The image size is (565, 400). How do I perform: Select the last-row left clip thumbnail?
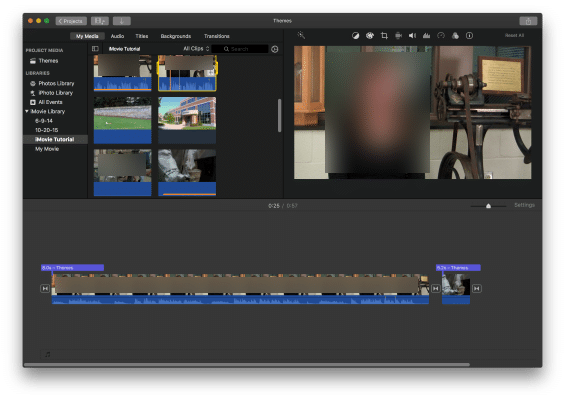click(123, 173)
